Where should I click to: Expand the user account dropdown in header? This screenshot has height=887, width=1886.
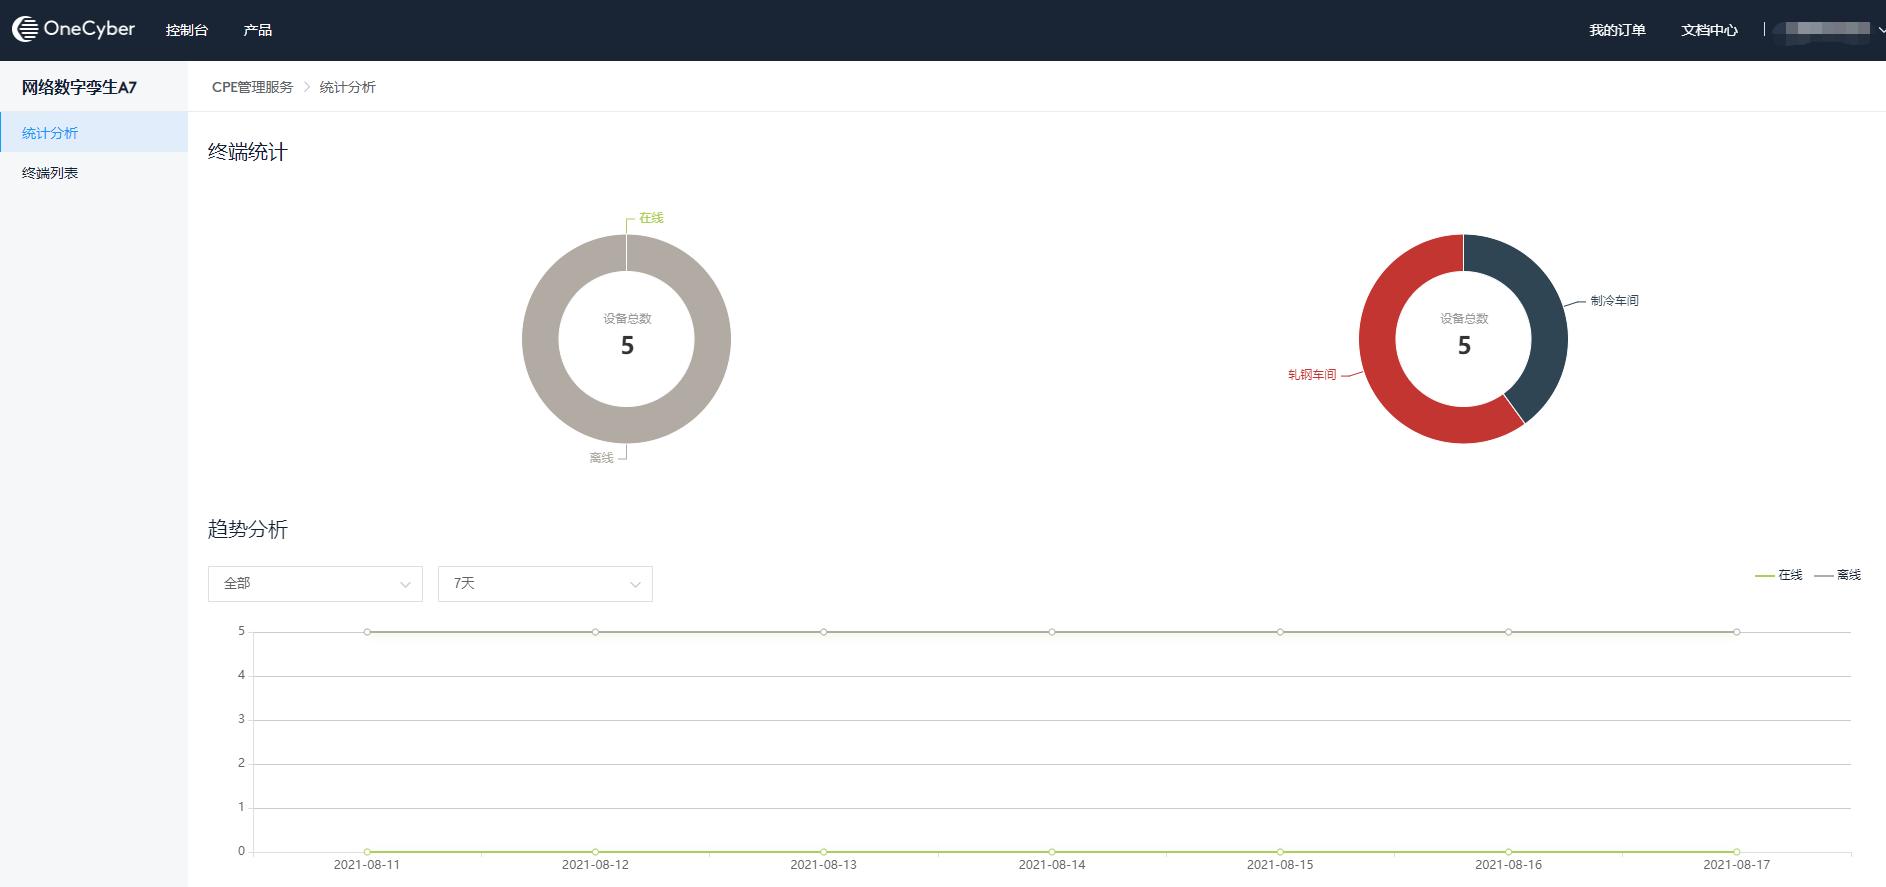(x=1828, y=29)
